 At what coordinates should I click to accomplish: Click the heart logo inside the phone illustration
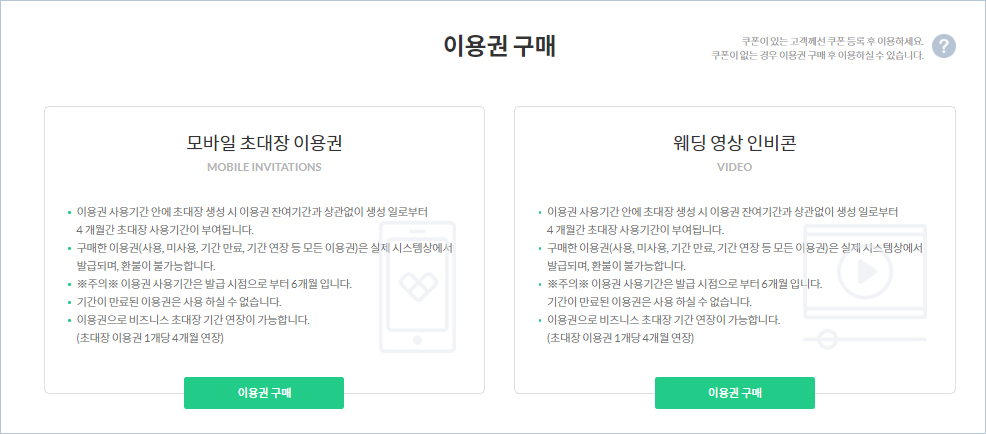pyautogui.click(x=418, y=286)
